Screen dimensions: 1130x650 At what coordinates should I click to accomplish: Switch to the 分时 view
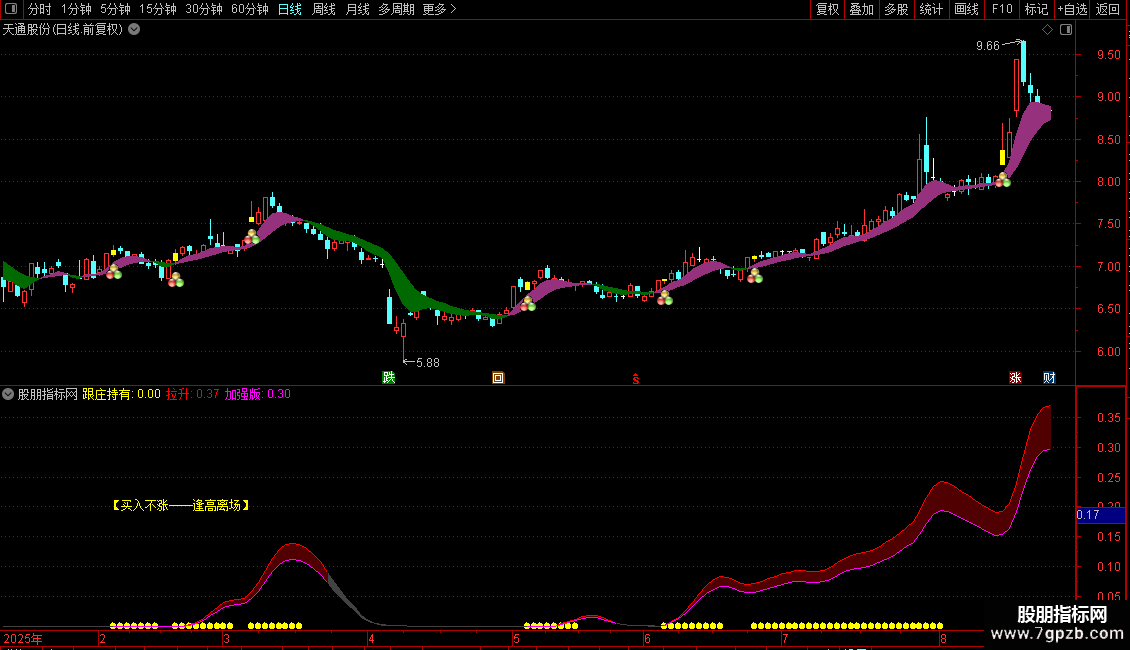tap(40, 9)
